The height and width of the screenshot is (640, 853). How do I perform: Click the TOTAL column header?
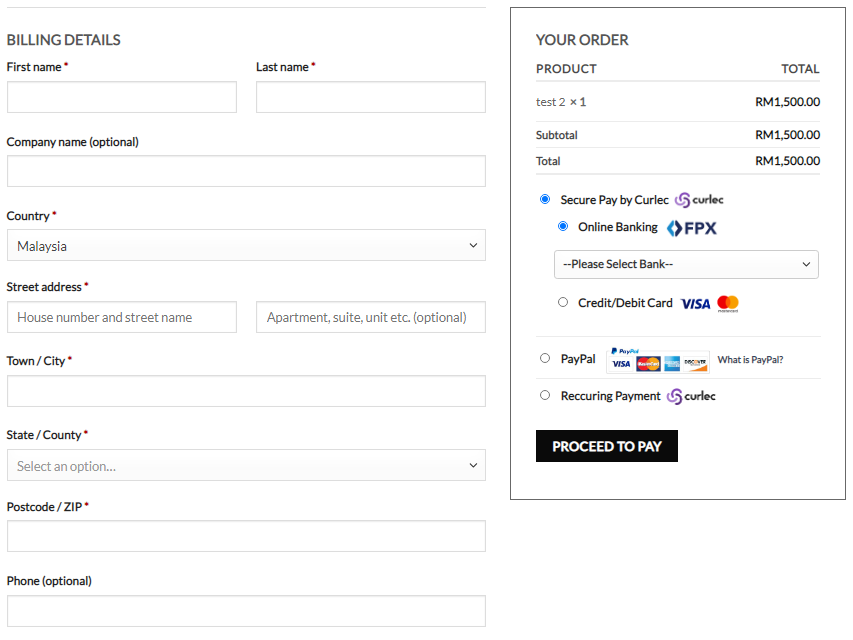(800, 69)
